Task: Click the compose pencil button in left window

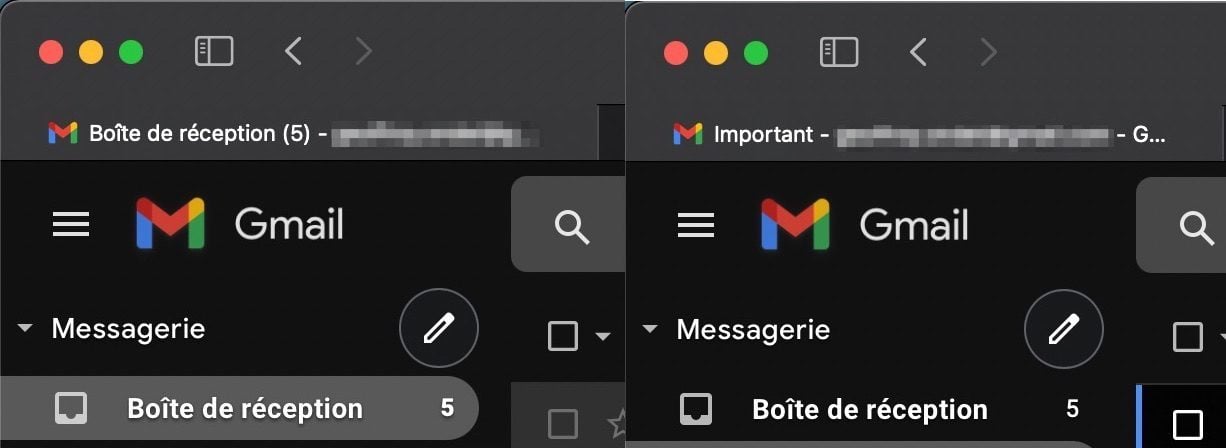Action: tap(439, 328)
